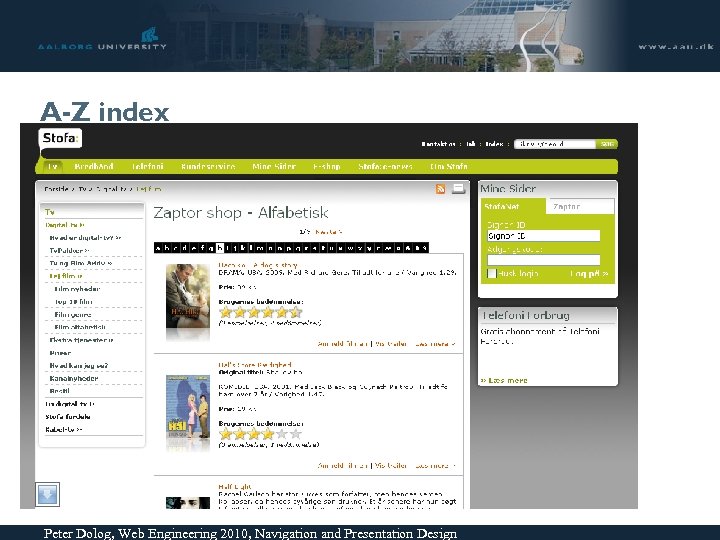Open 'Film alfabetisk' sidebar item
720x540 pixels.
(x=80, y=327)
